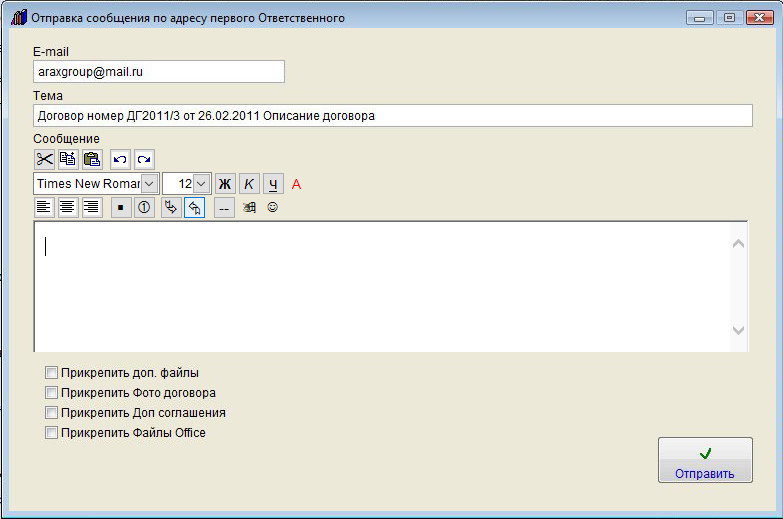Decrease indent of the paragraph
The width and height of the screenshot is (783, 519).
pyautogui.click(x=195, y=207)
